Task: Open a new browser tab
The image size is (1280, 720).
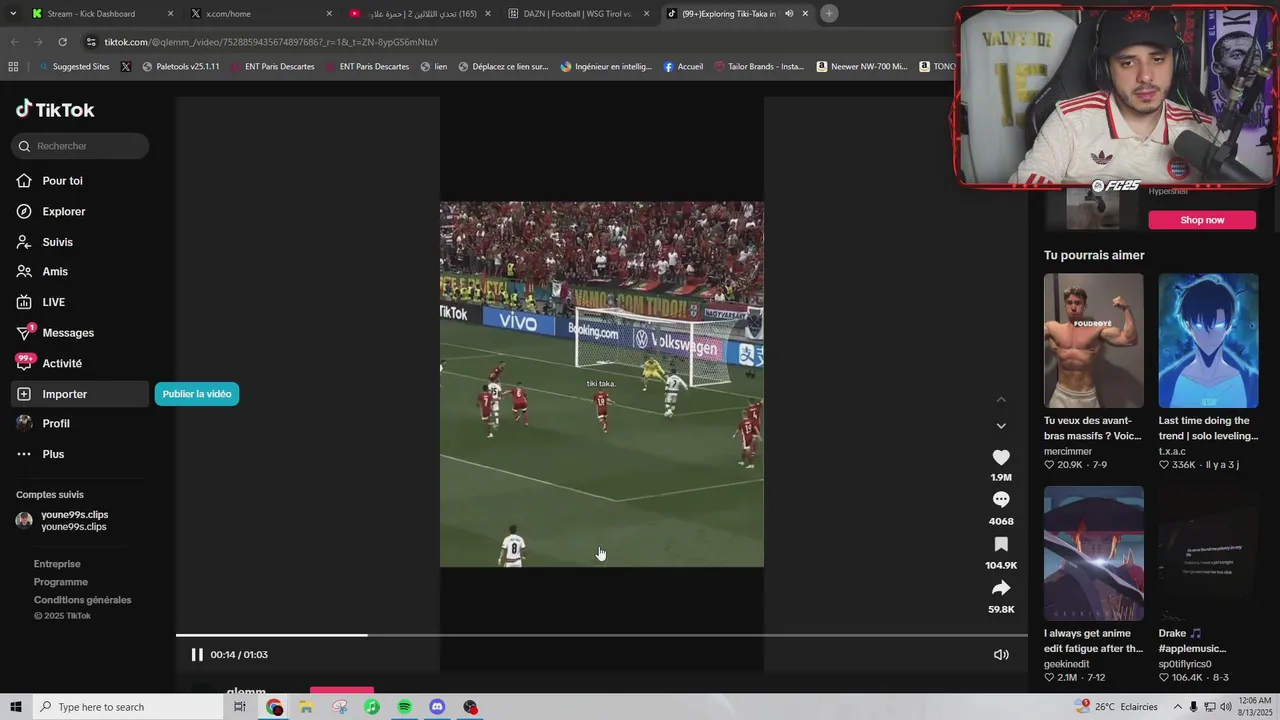Action: [829, 14]
